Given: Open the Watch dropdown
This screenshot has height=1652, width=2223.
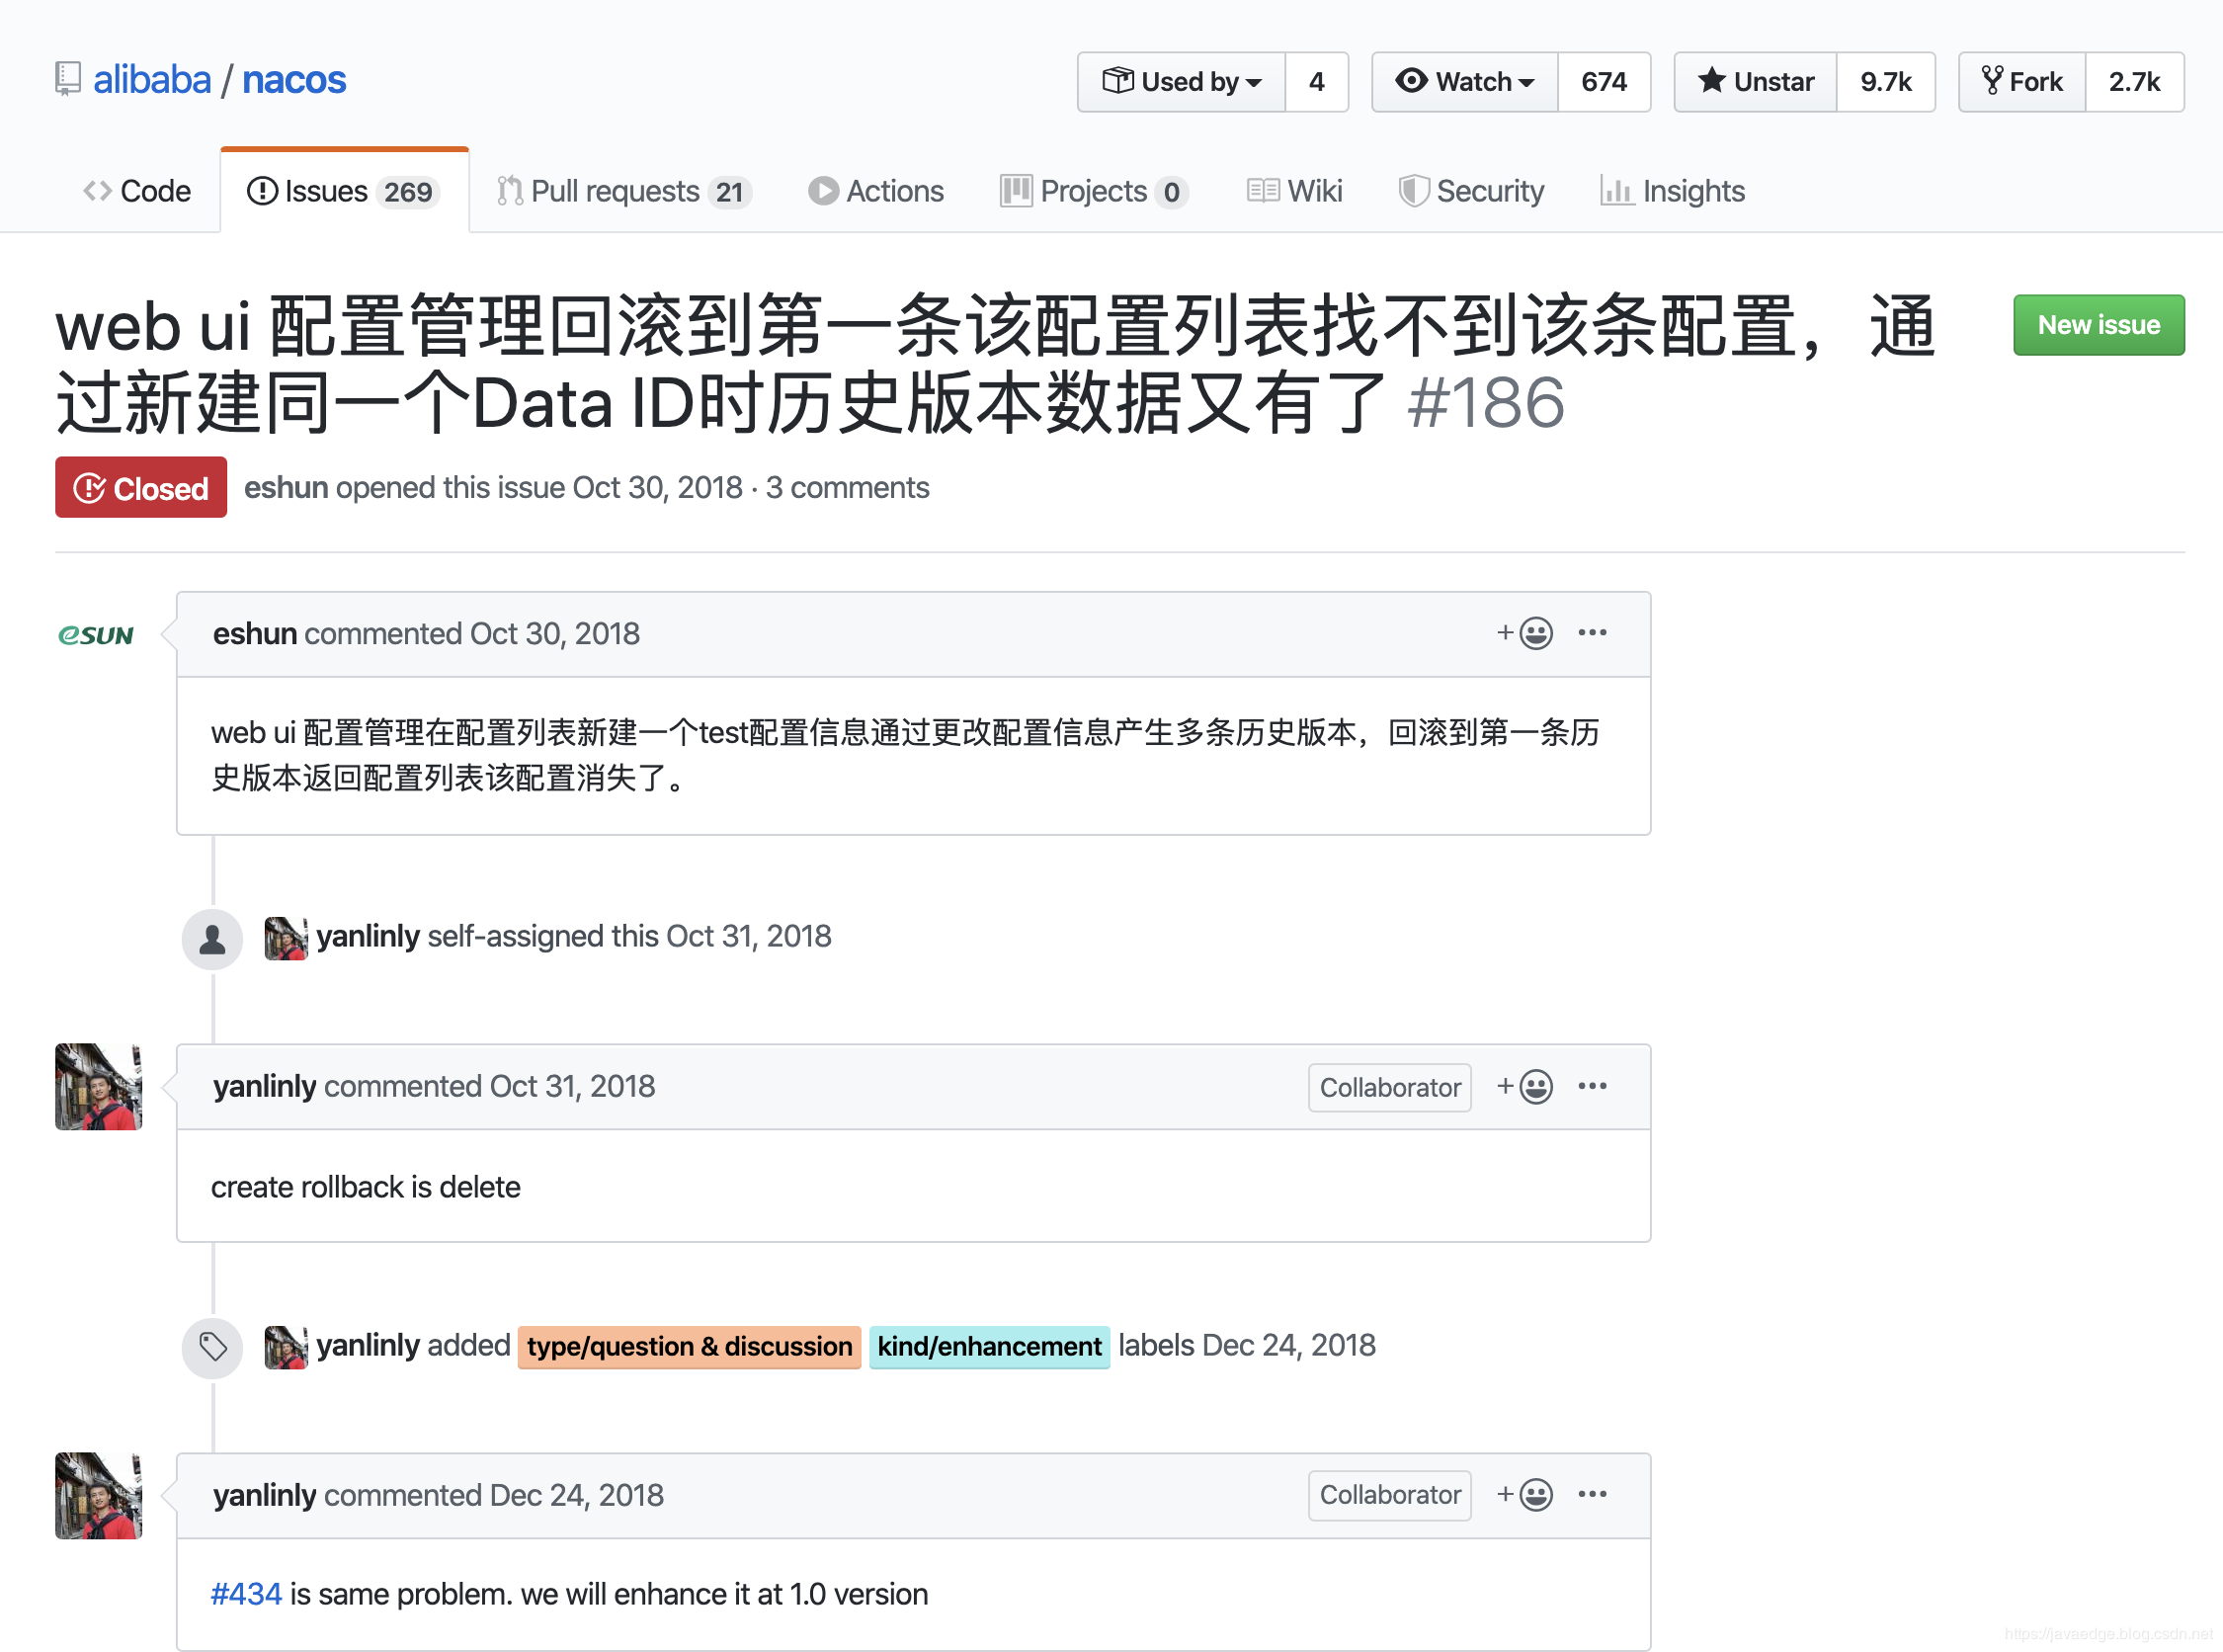Looking at the screenshot, I should (x=1465, y=82).
